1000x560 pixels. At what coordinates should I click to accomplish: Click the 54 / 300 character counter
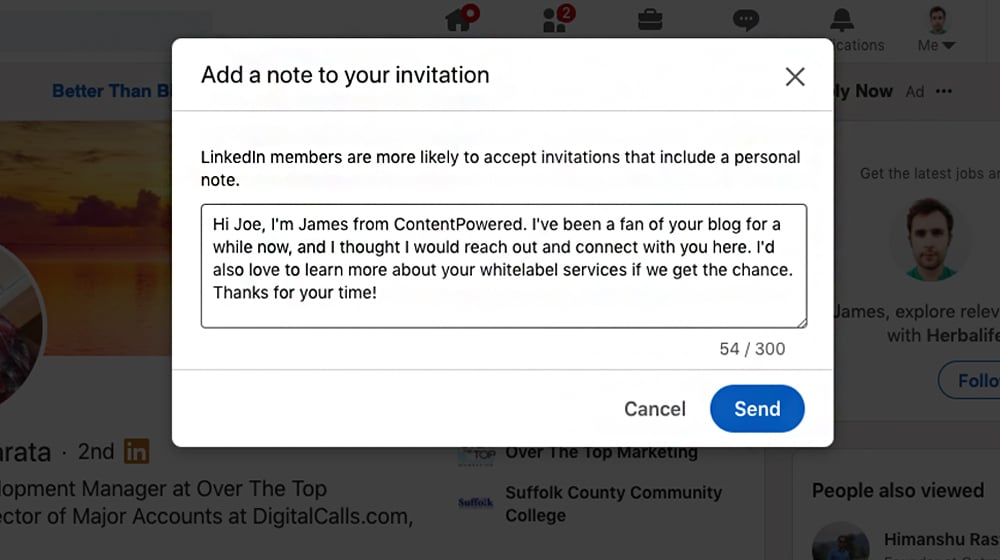tap(752, 349)
